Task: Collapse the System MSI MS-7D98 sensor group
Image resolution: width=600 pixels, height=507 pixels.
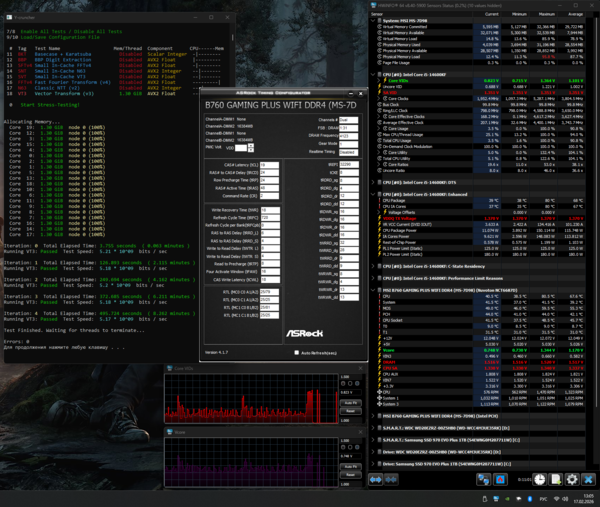Action: click(373, 21)
